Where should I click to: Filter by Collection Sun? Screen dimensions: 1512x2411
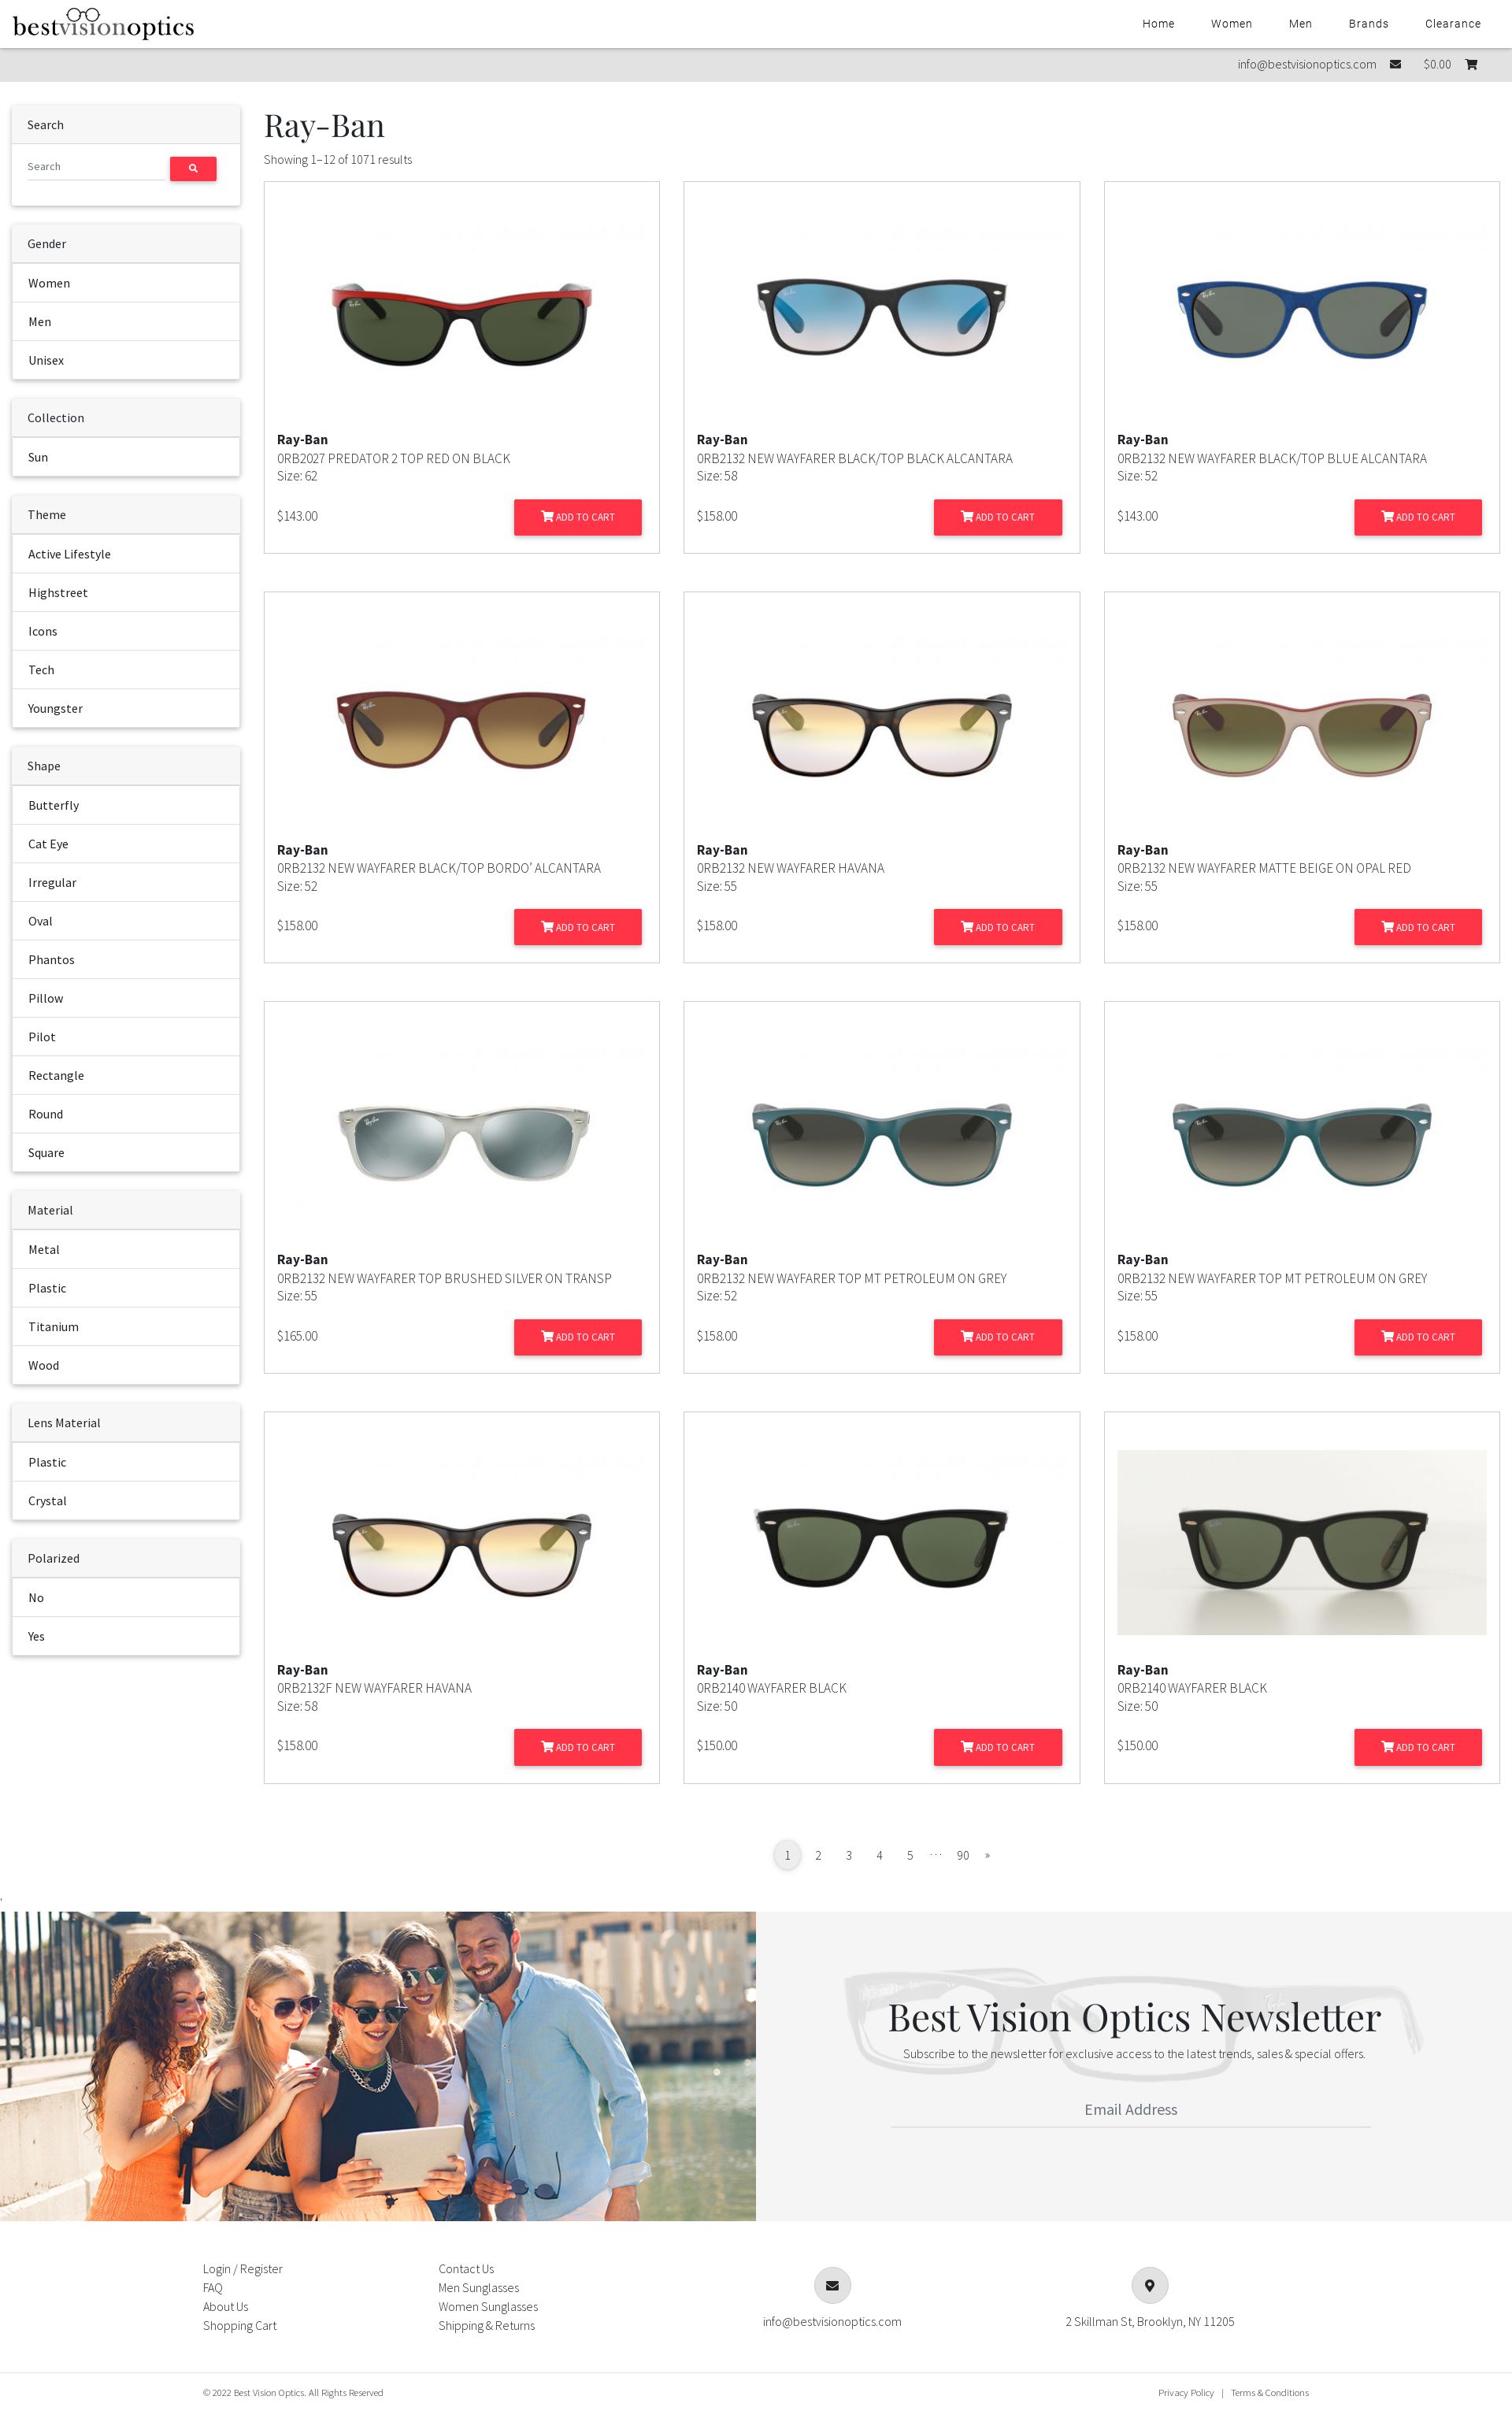coord(126,457)
